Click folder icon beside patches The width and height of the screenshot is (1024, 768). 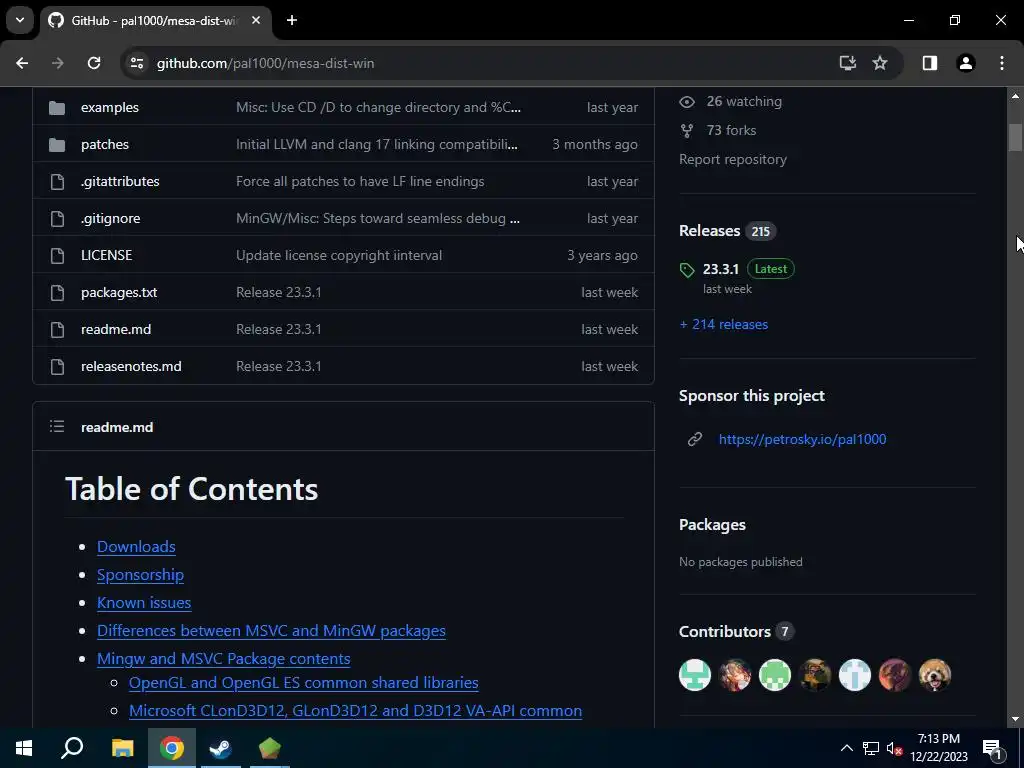coord(57,144)
